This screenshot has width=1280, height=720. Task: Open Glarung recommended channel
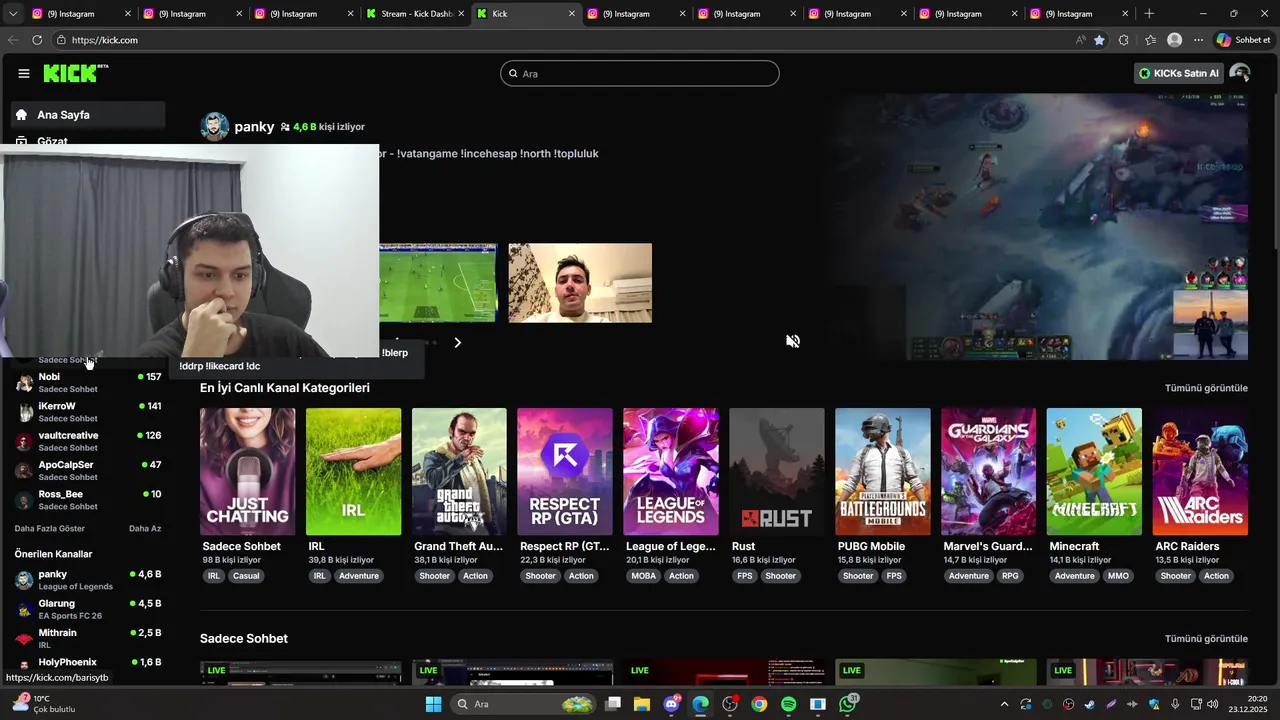(x=88, y=609)
